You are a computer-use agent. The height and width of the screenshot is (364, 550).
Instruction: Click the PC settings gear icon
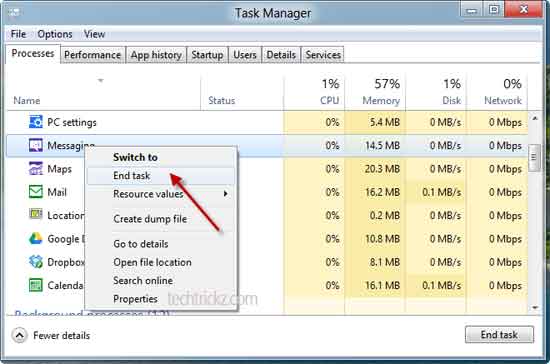click(35, 122)
